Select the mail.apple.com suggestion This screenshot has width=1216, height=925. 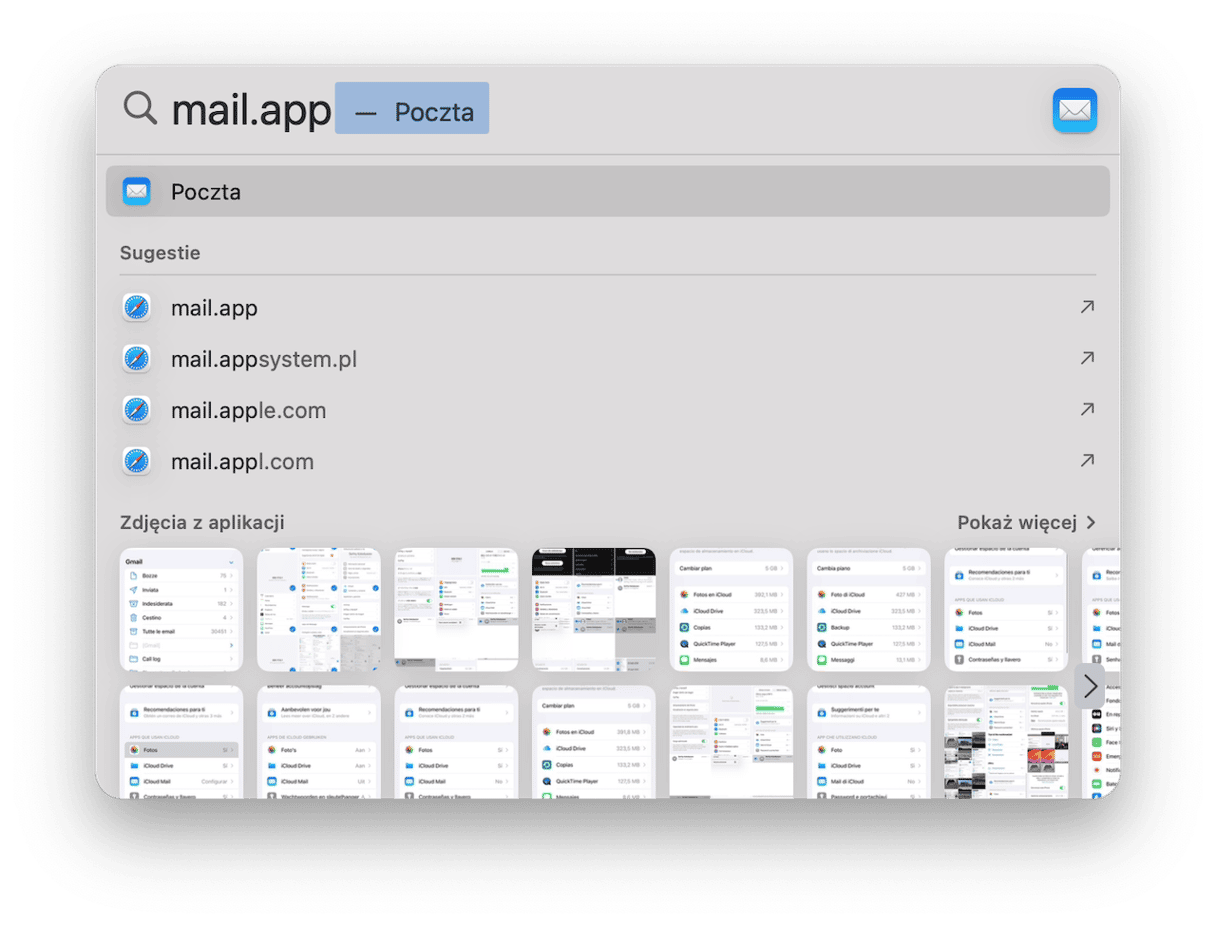click(x=607, y=410)
